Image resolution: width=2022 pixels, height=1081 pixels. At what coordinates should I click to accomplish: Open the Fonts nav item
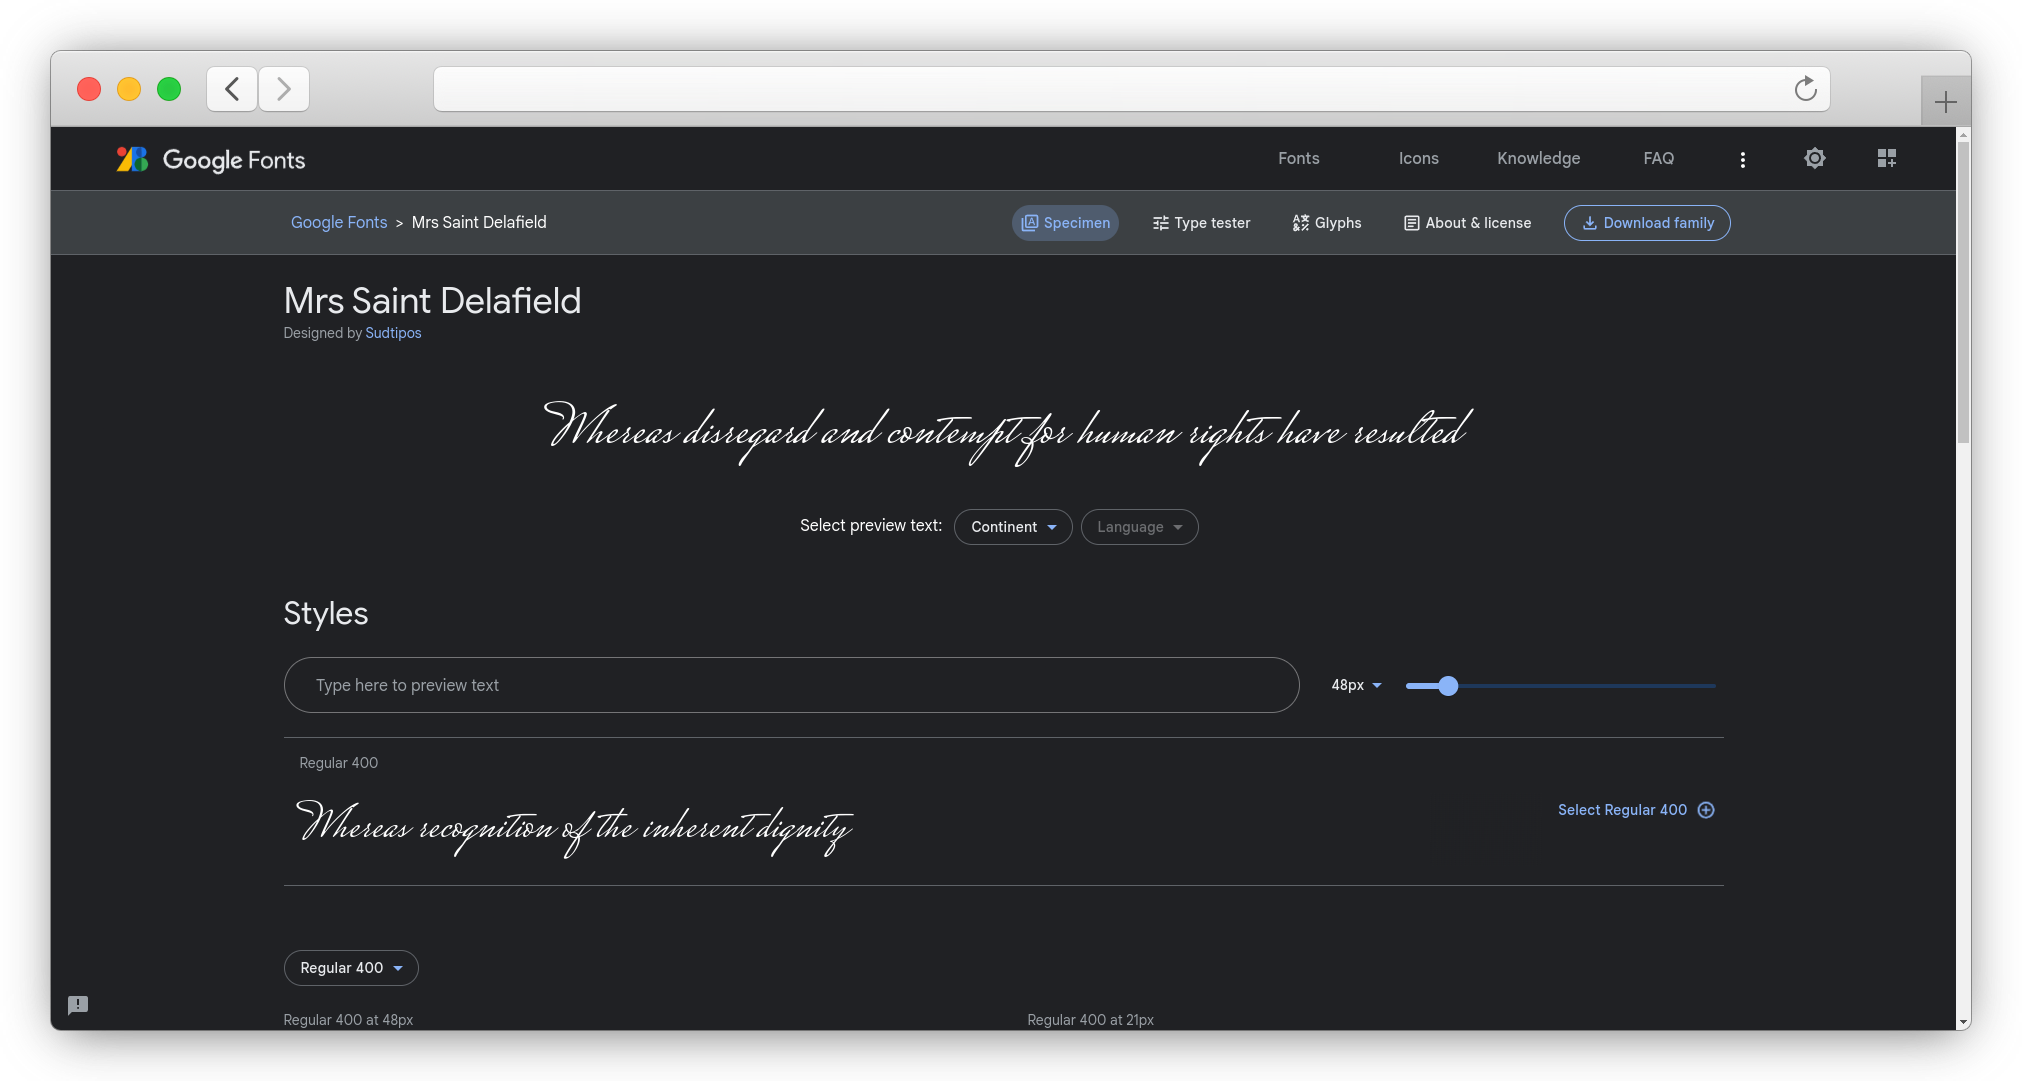1298,158
